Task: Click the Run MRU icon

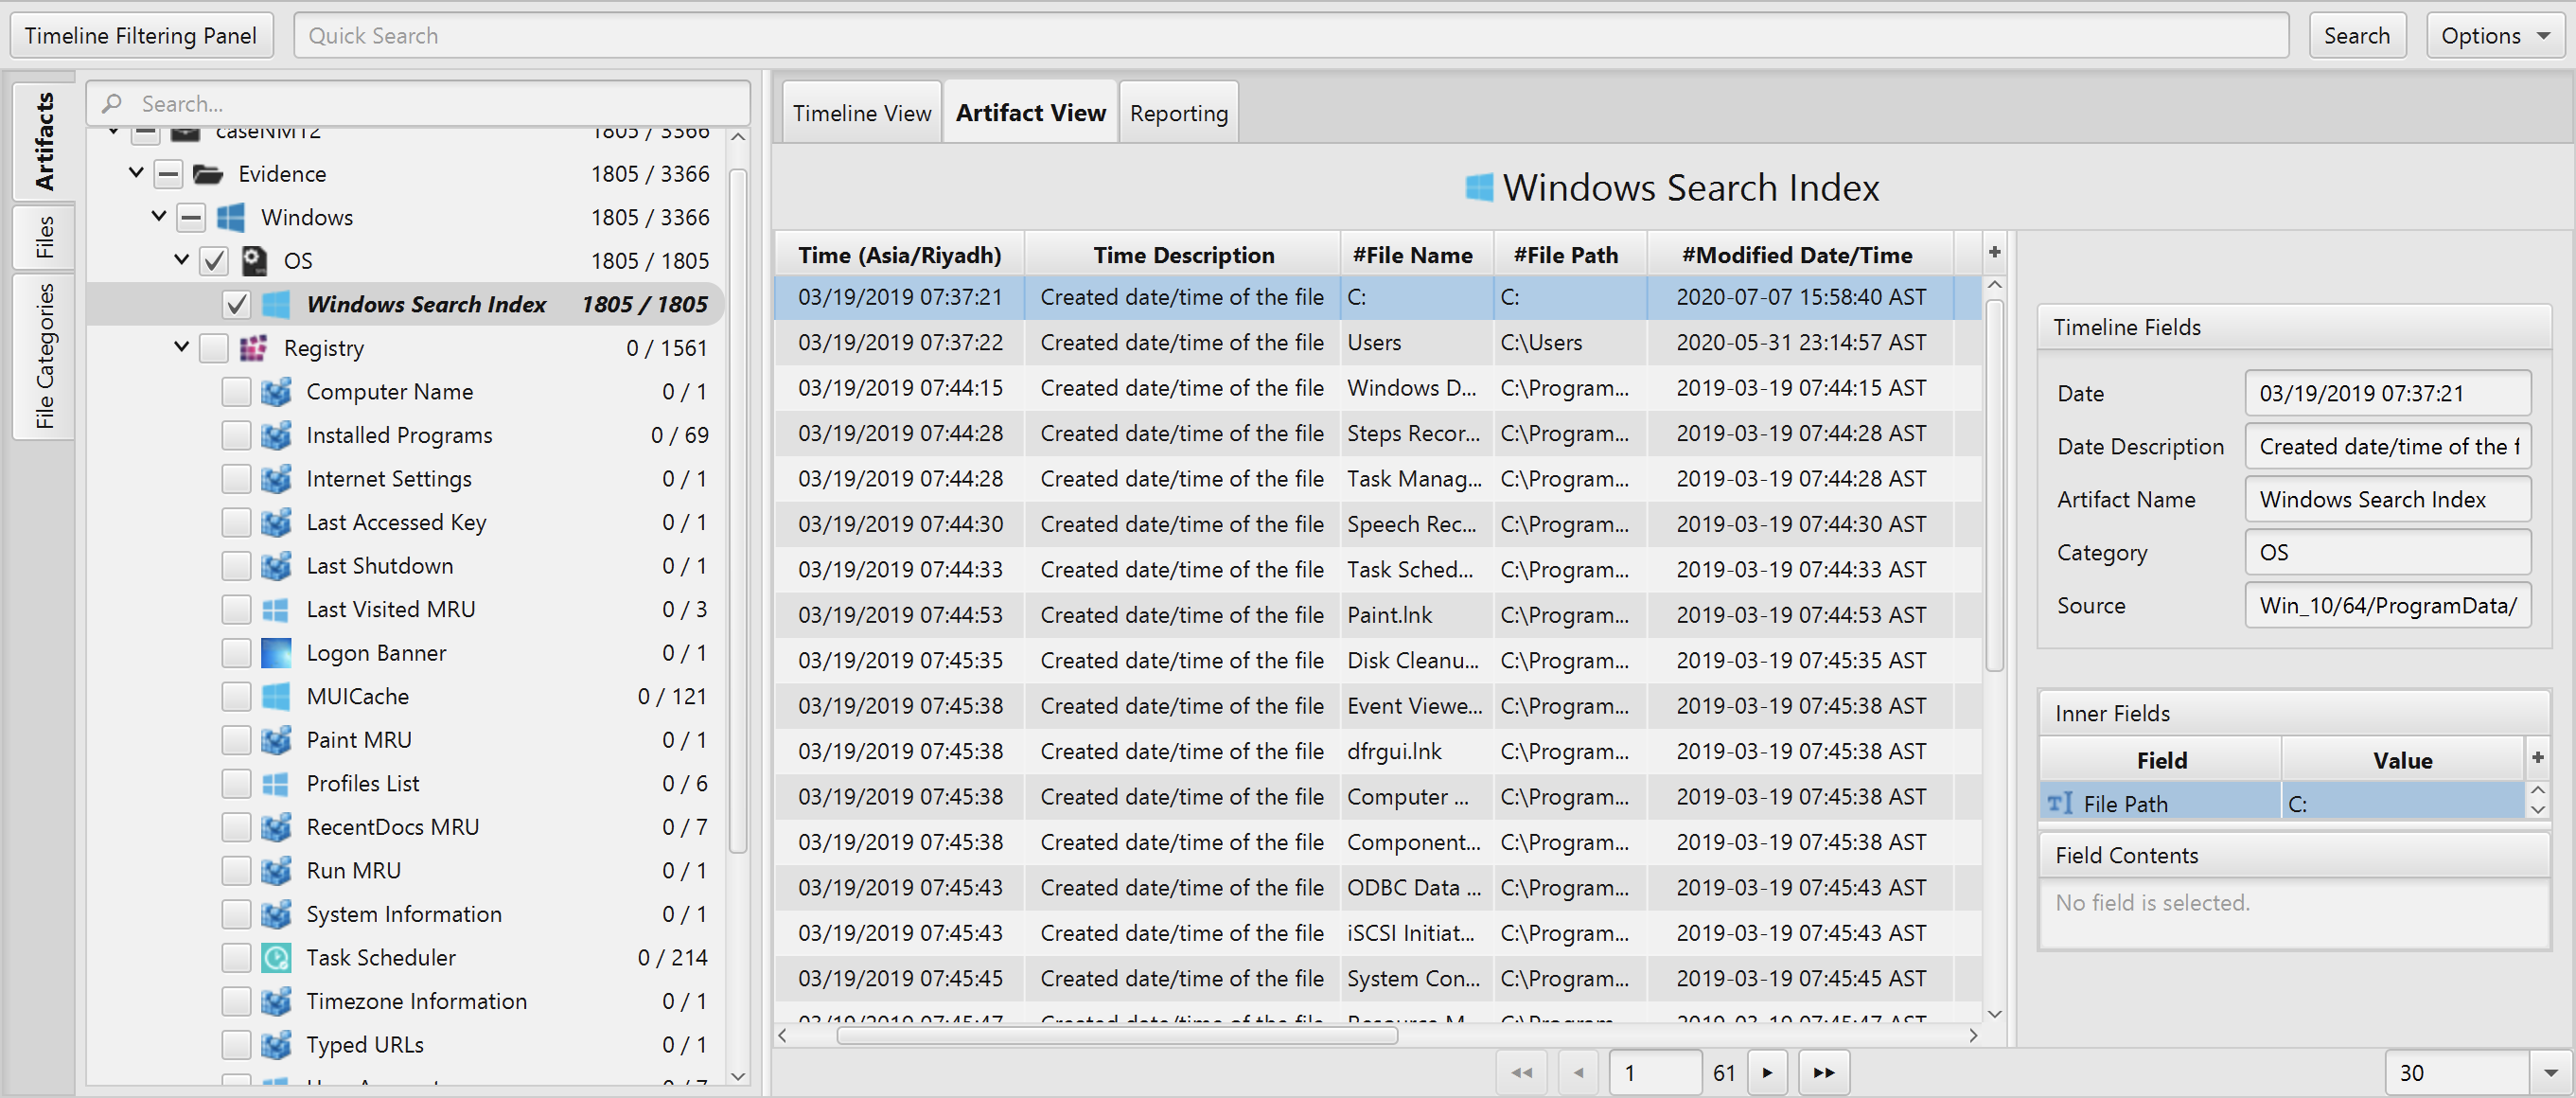Action: [x=276, y=871]
